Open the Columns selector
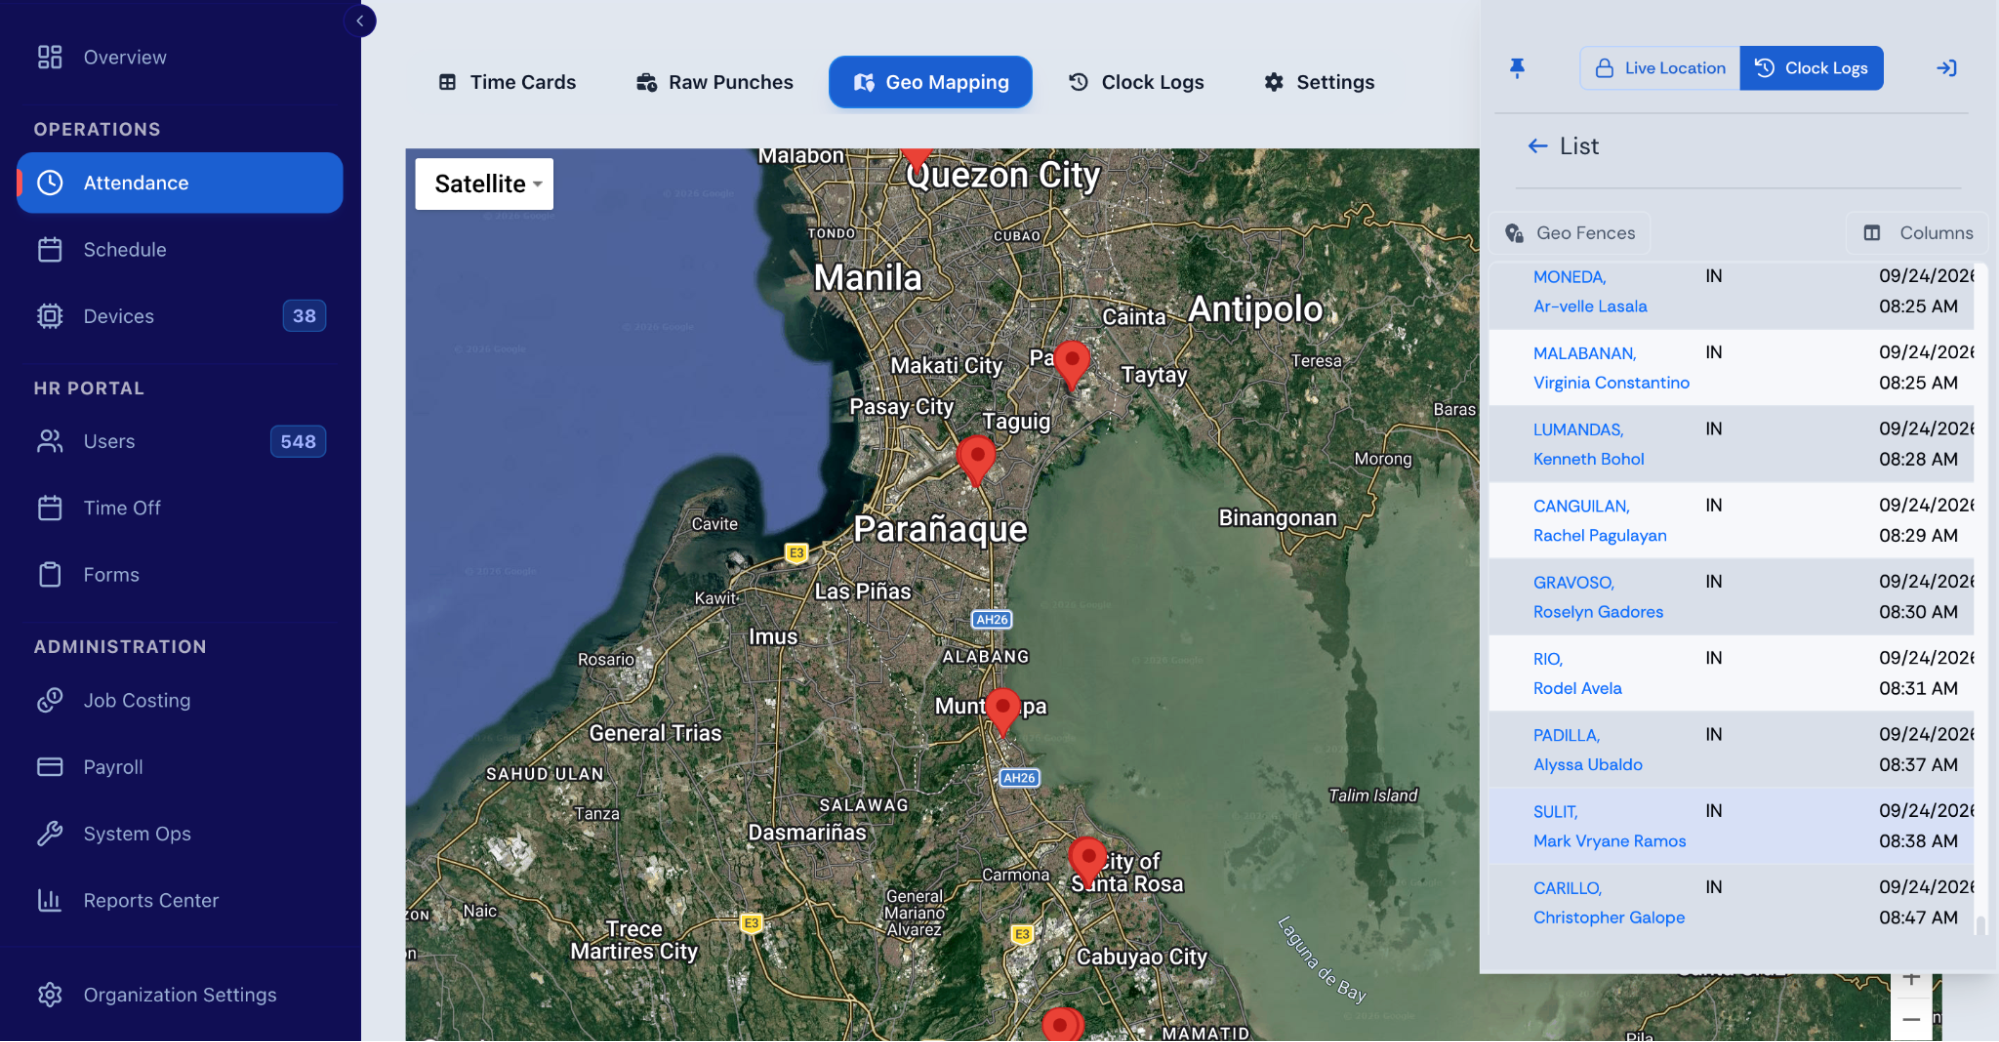 1917,233
